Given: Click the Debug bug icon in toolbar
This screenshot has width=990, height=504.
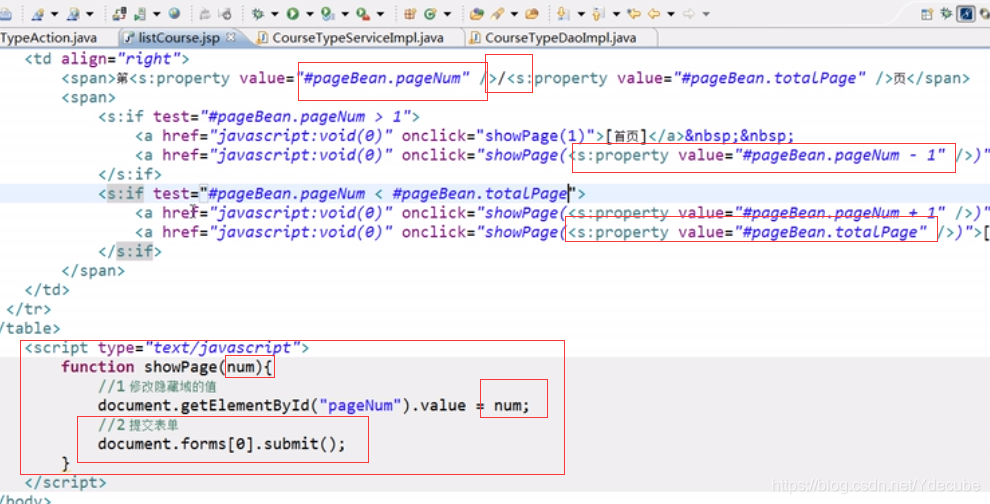Looking at the screenshot, I should (x=258, y=13).
